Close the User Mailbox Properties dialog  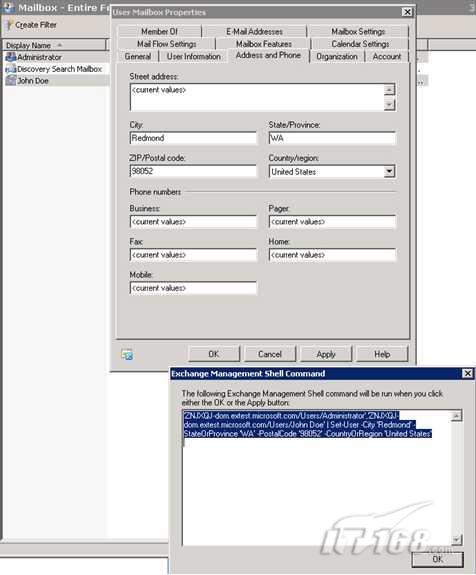coord(407,12)
